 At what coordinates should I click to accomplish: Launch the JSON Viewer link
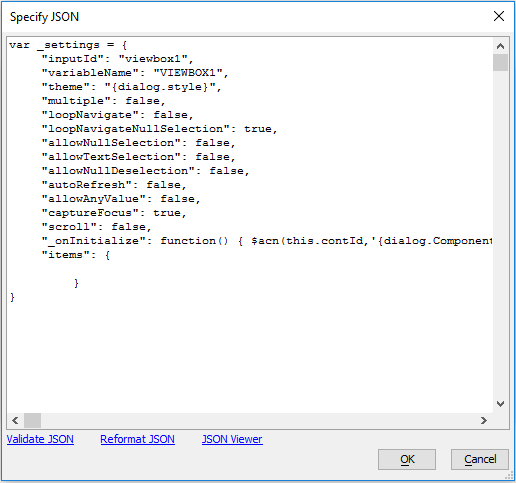232,439
